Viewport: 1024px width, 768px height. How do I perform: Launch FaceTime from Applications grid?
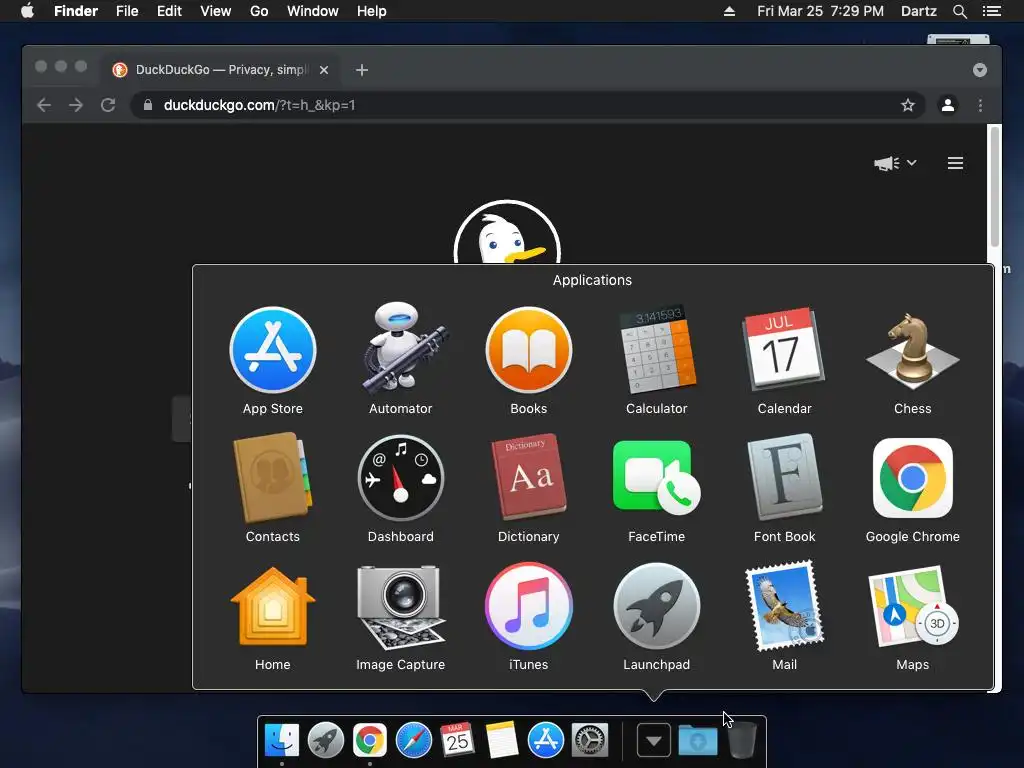(x=657, y=477)
